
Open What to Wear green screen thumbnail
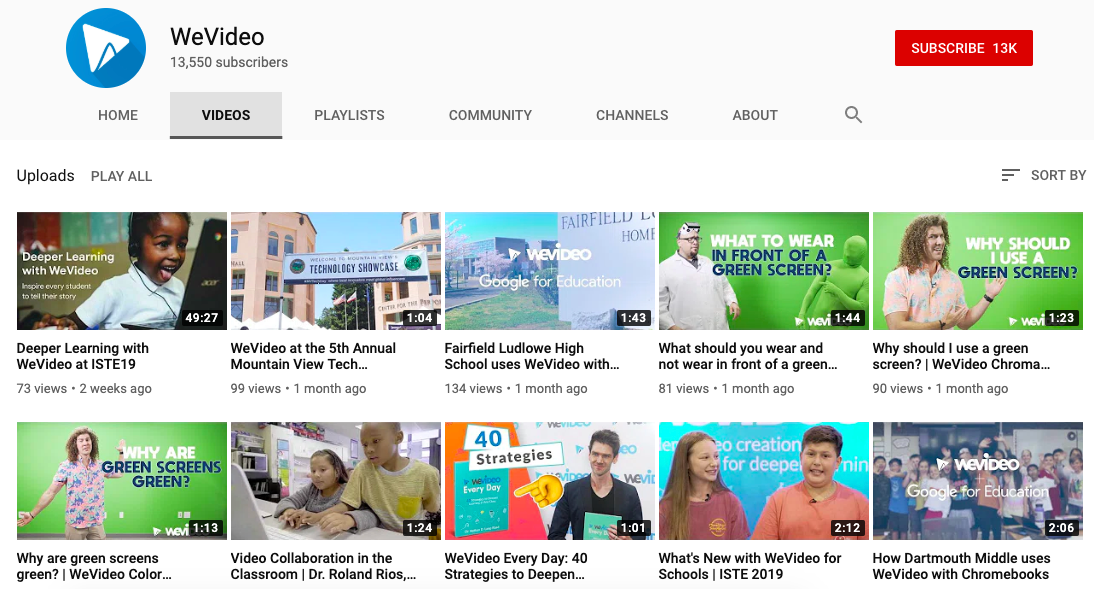(x=764, y=271)
